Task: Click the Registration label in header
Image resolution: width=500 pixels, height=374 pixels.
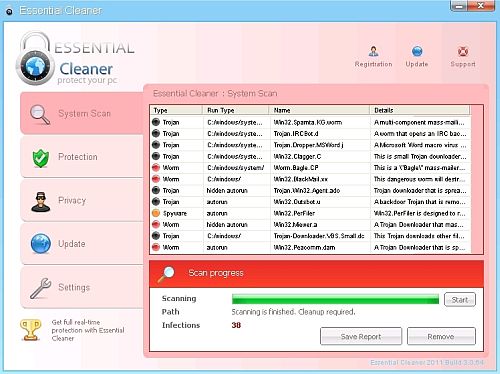Action: pyautogui.click(x=373, y=64)
